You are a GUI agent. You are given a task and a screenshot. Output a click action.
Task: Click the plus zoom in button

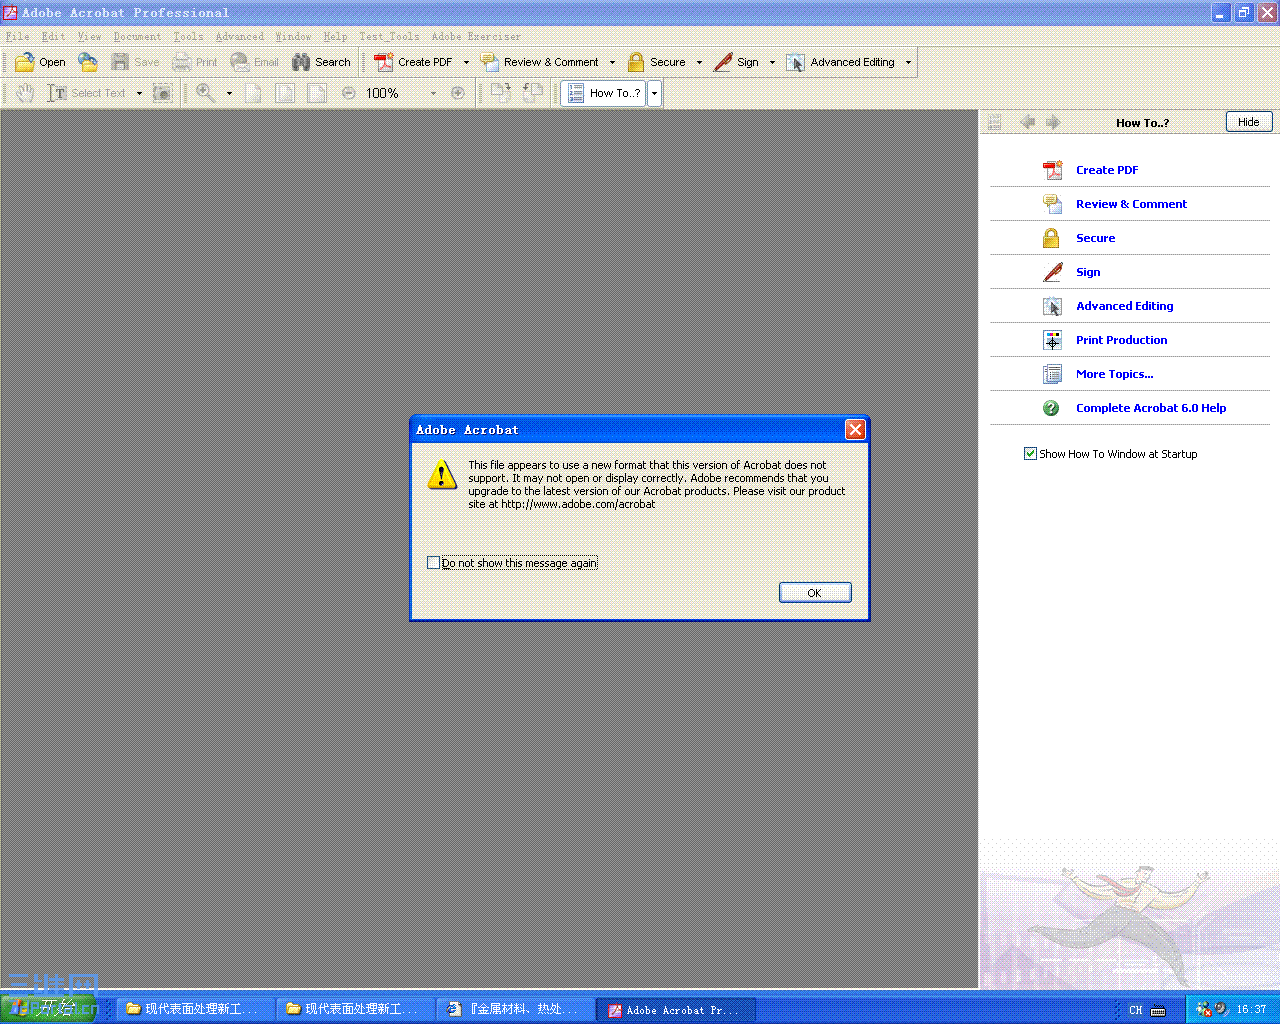point(458,93)
